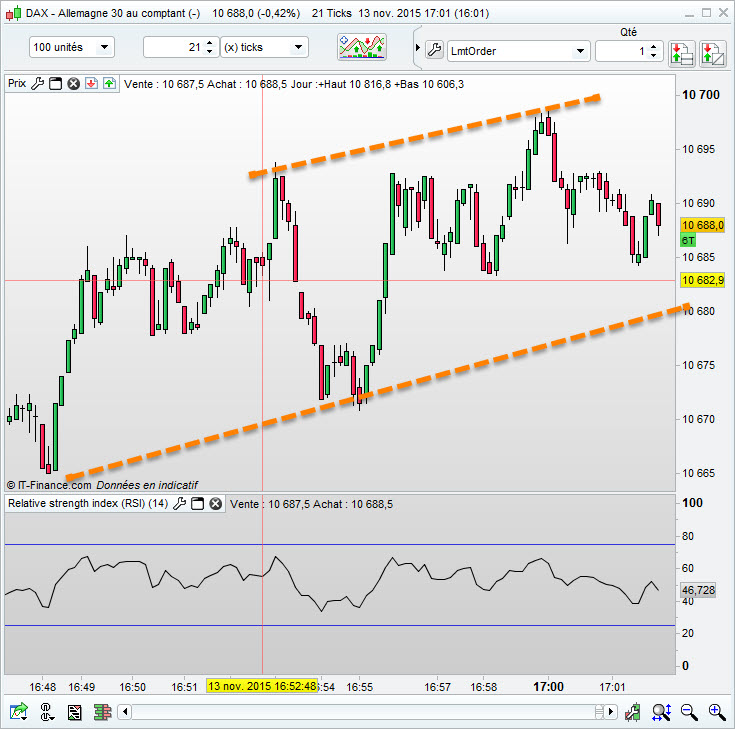The height and width of the screenshot is (729, 735).
Task: Open the LmtOrder order type dropdown
Action: coord(518,51)
